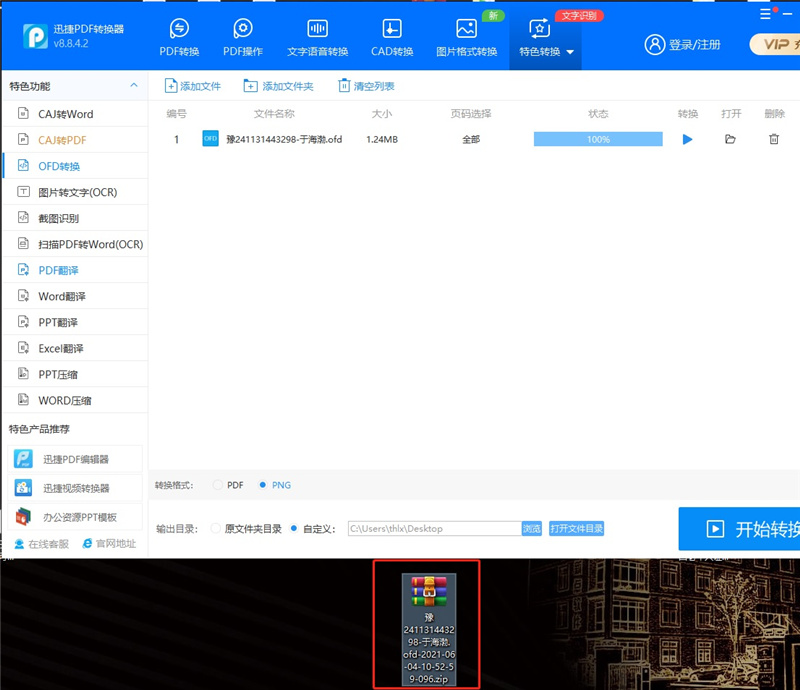
Task: Open 迅捷视频转换器 product link
Action: (x=76, y=488)
